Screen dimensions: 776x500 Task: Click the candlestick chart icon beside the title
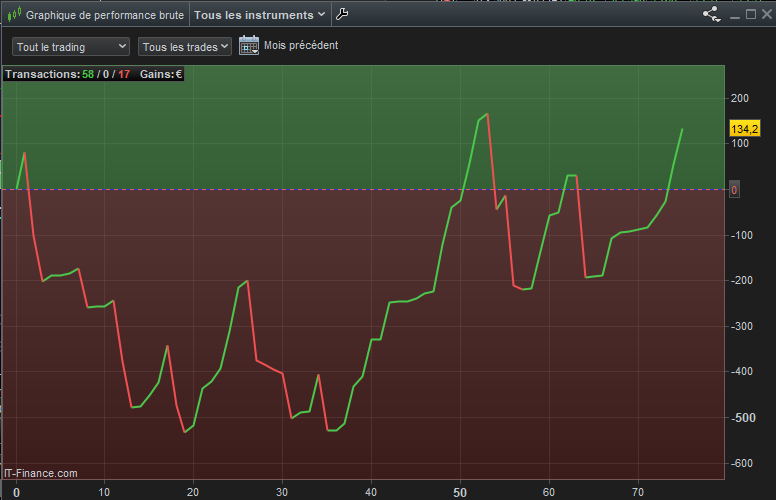[14, 14]
